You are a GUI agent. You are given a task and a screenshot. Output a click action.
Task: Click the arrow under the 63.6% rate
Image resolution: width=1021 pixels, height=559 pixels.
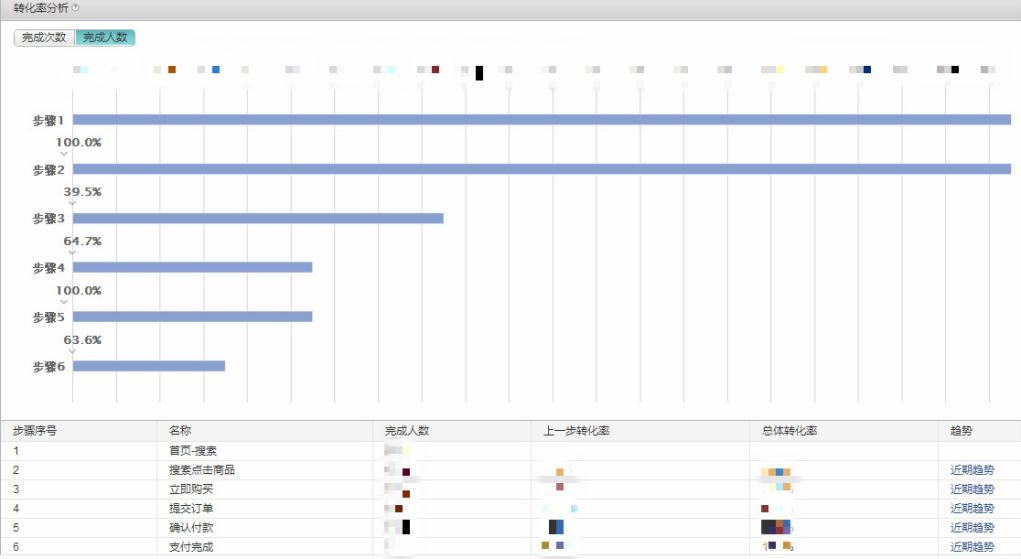[x=72, y=351]
